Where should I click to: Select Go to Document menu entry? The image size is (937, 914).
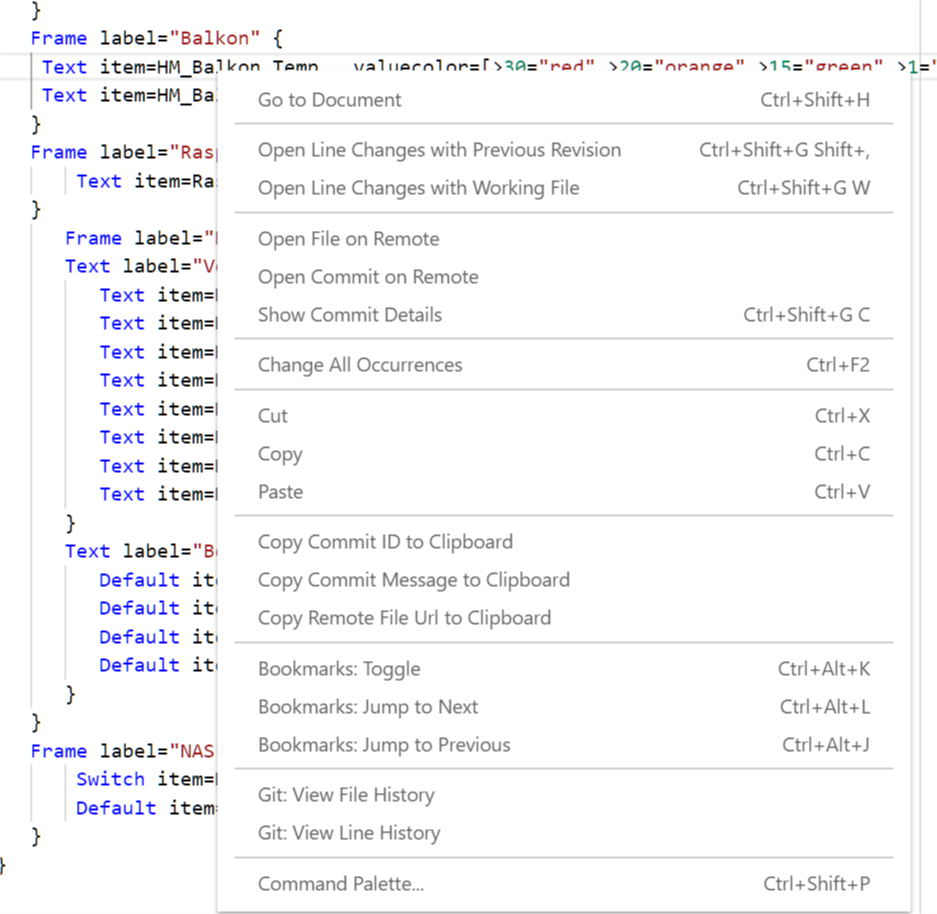point(330,100)
